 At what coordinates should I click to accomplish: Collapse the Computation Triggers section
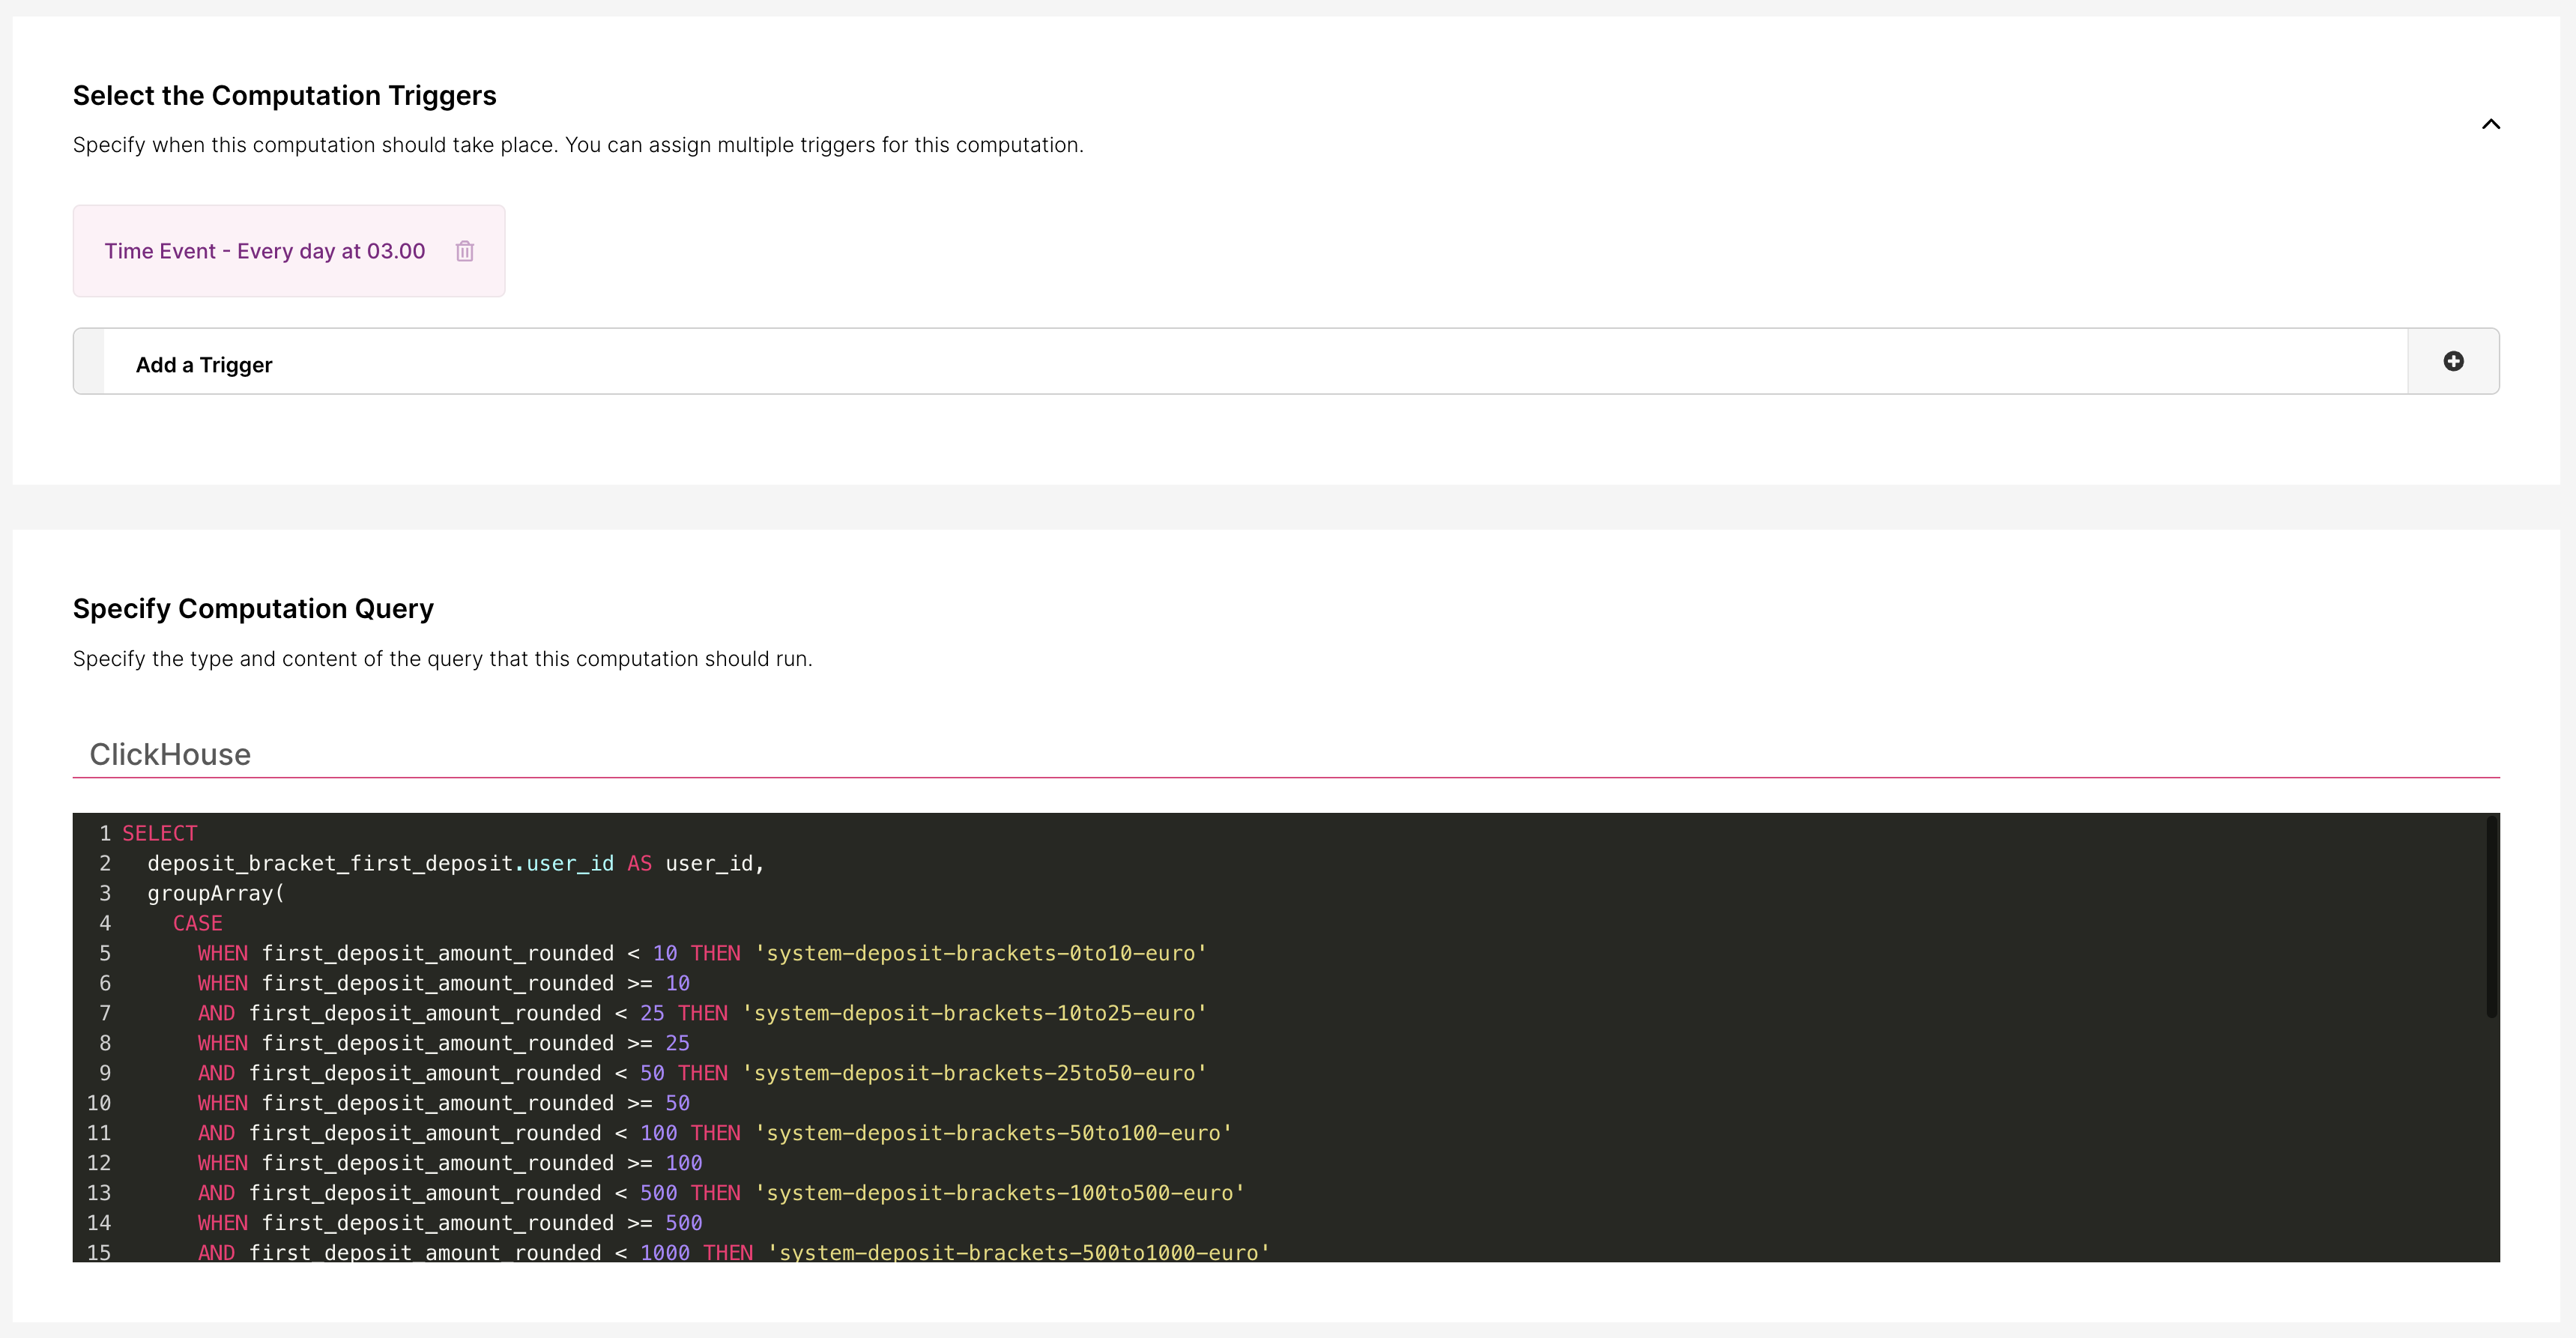[2490, 124]
